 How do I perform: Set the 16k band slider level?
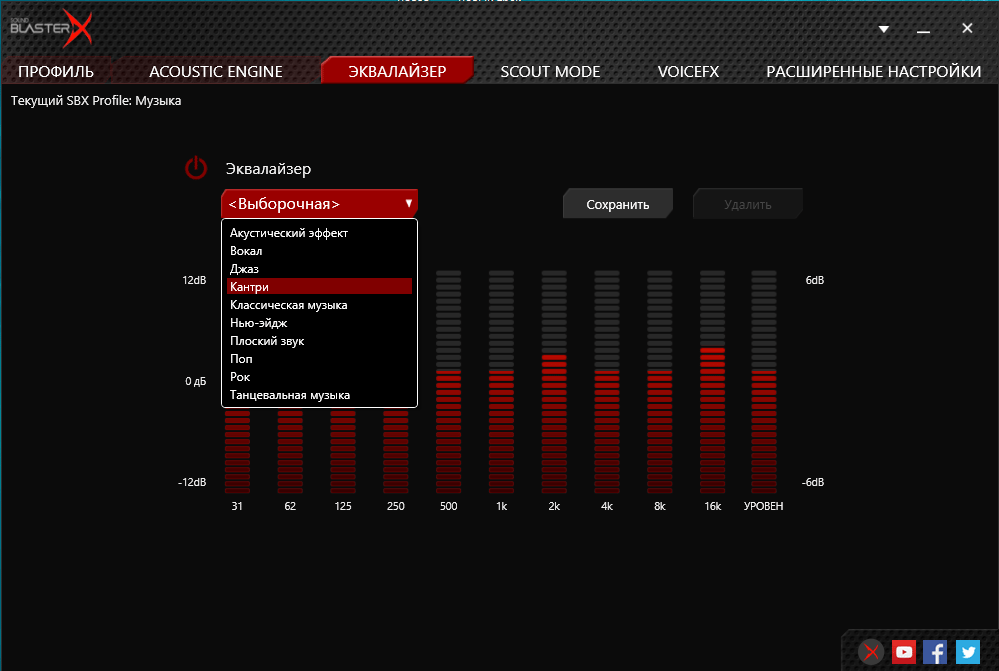pyautogui.click(x=712, y=382)
